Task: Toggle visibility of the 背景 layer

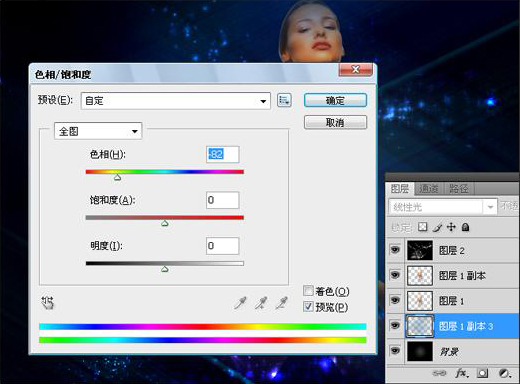Action: coord(395,351)
